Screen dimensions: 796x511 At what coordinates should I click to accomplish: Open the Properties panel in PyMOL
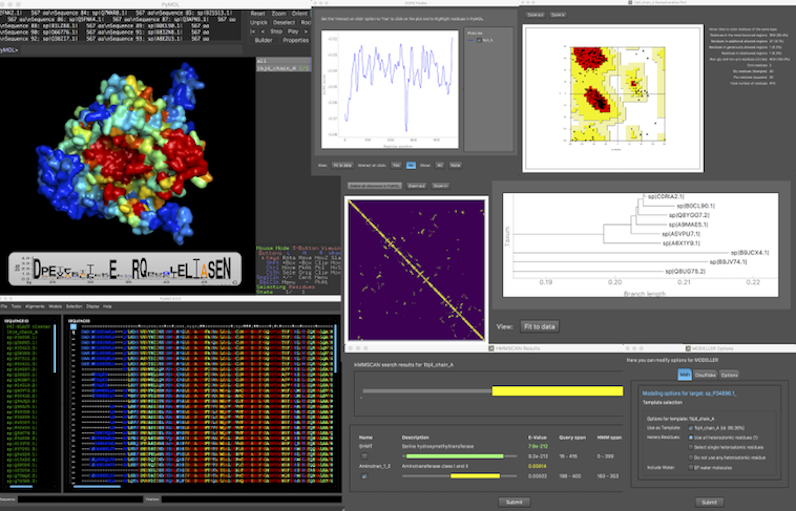[x=296, y=40]
